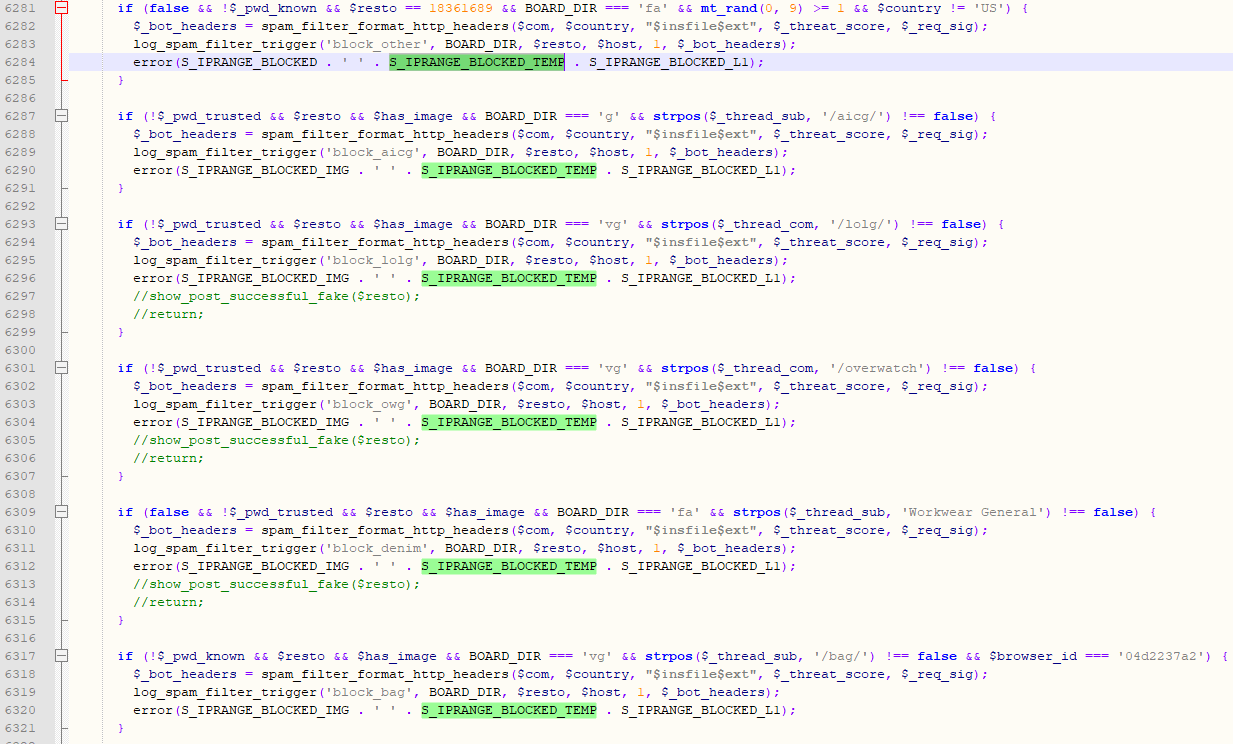This screenshot has height=744, width=1233.
Task: Collapse the code fold at line 6301
Action: click(62, 368)
